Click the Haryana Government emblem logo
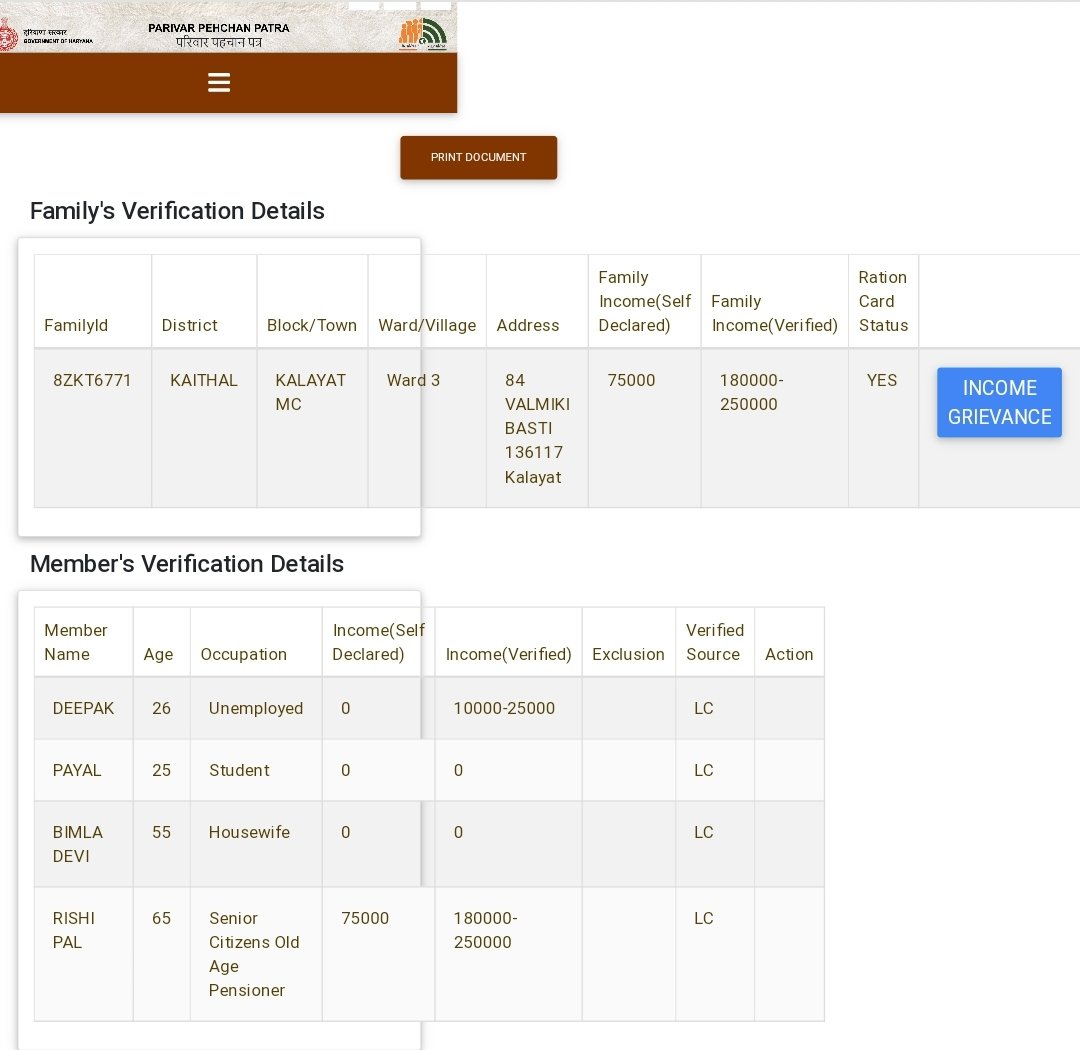This screenshot has height=1050, width=1080. point(8,34)
